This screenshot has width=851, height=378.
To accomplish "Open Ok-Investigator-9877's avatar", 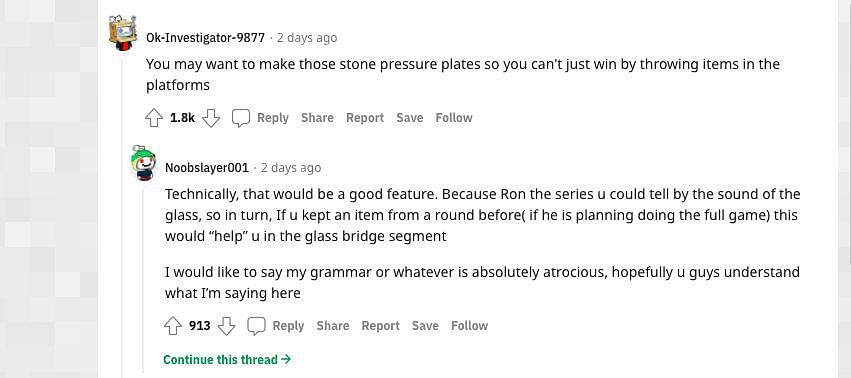I will coord(123,33).
